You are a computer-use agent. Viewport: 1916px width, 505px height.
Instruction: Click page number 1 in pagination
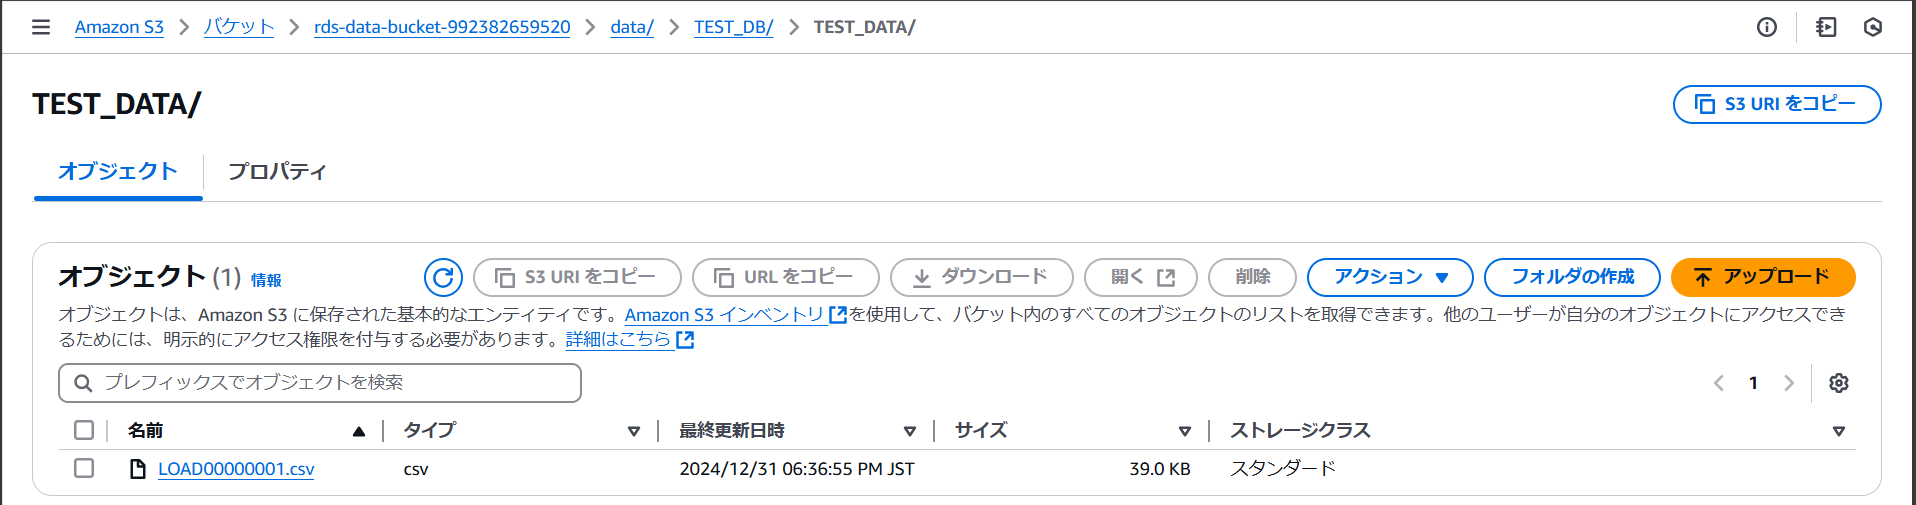click(1753, 383)
